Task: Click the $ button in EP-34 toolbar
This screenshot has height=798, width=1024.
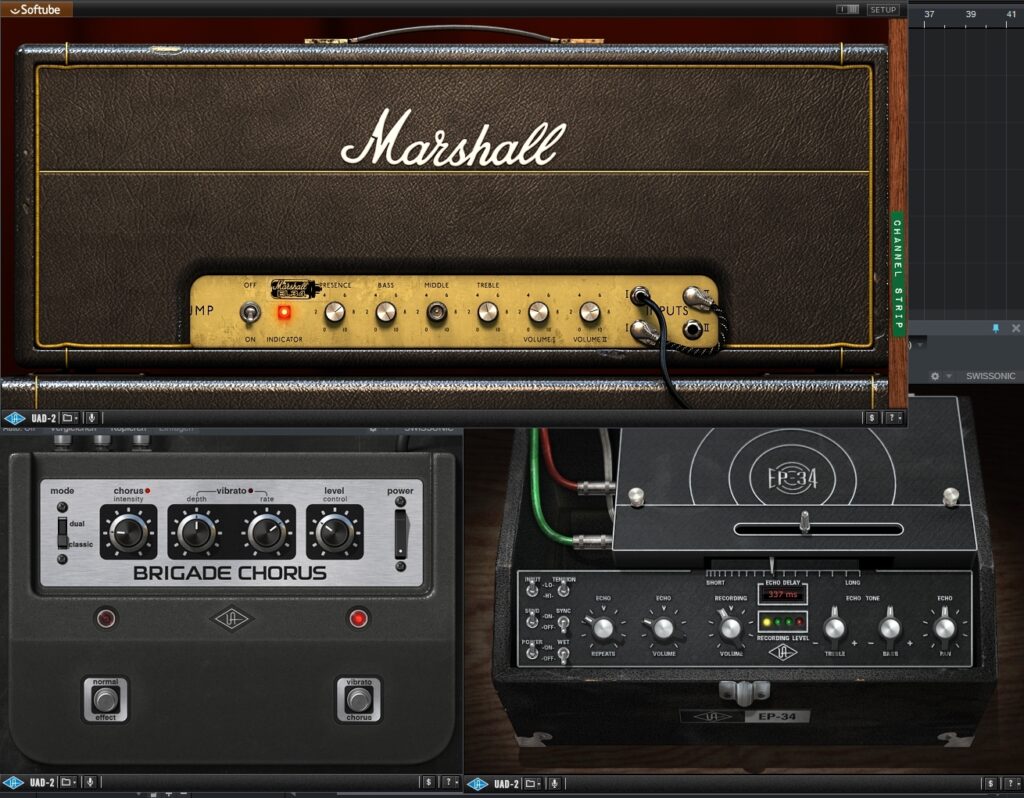Action: point(991,783)
